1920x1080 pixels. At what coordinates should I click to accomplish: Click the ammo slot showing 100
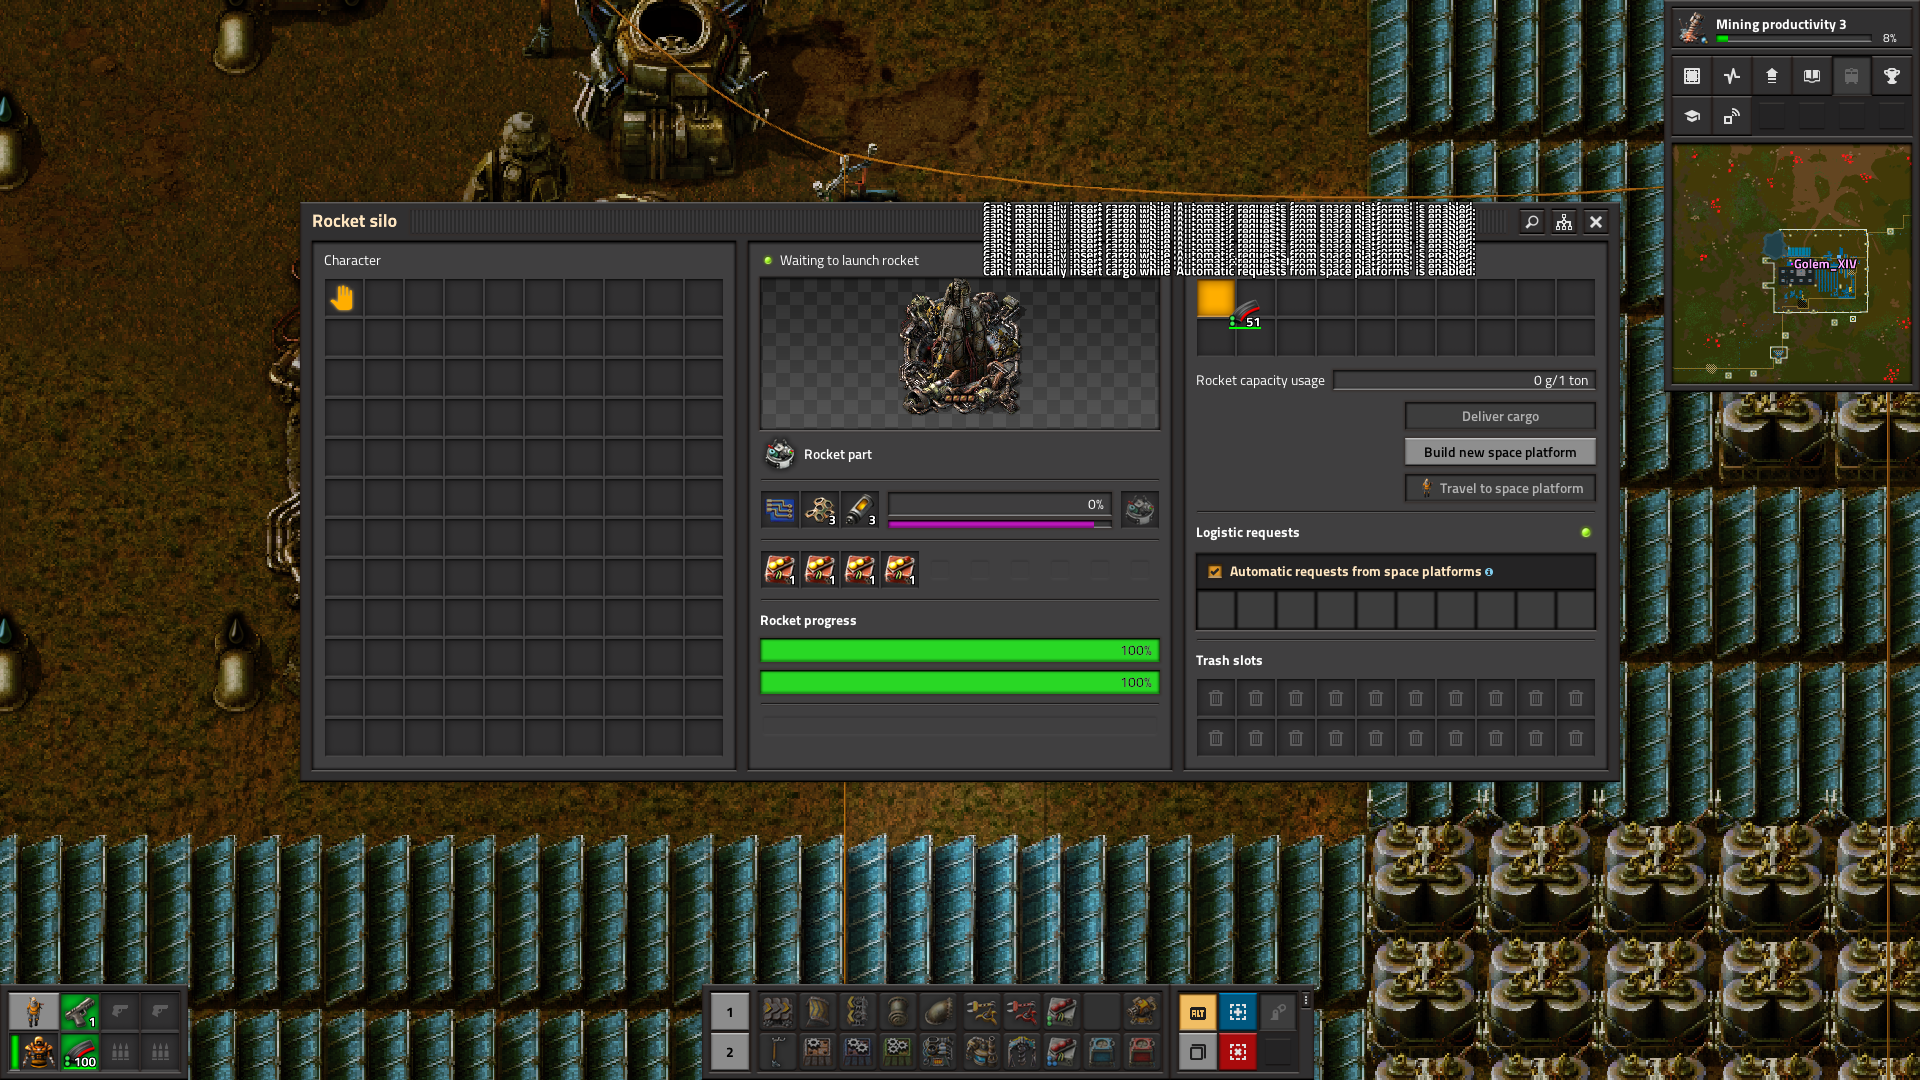click(x=80, y=1052)
